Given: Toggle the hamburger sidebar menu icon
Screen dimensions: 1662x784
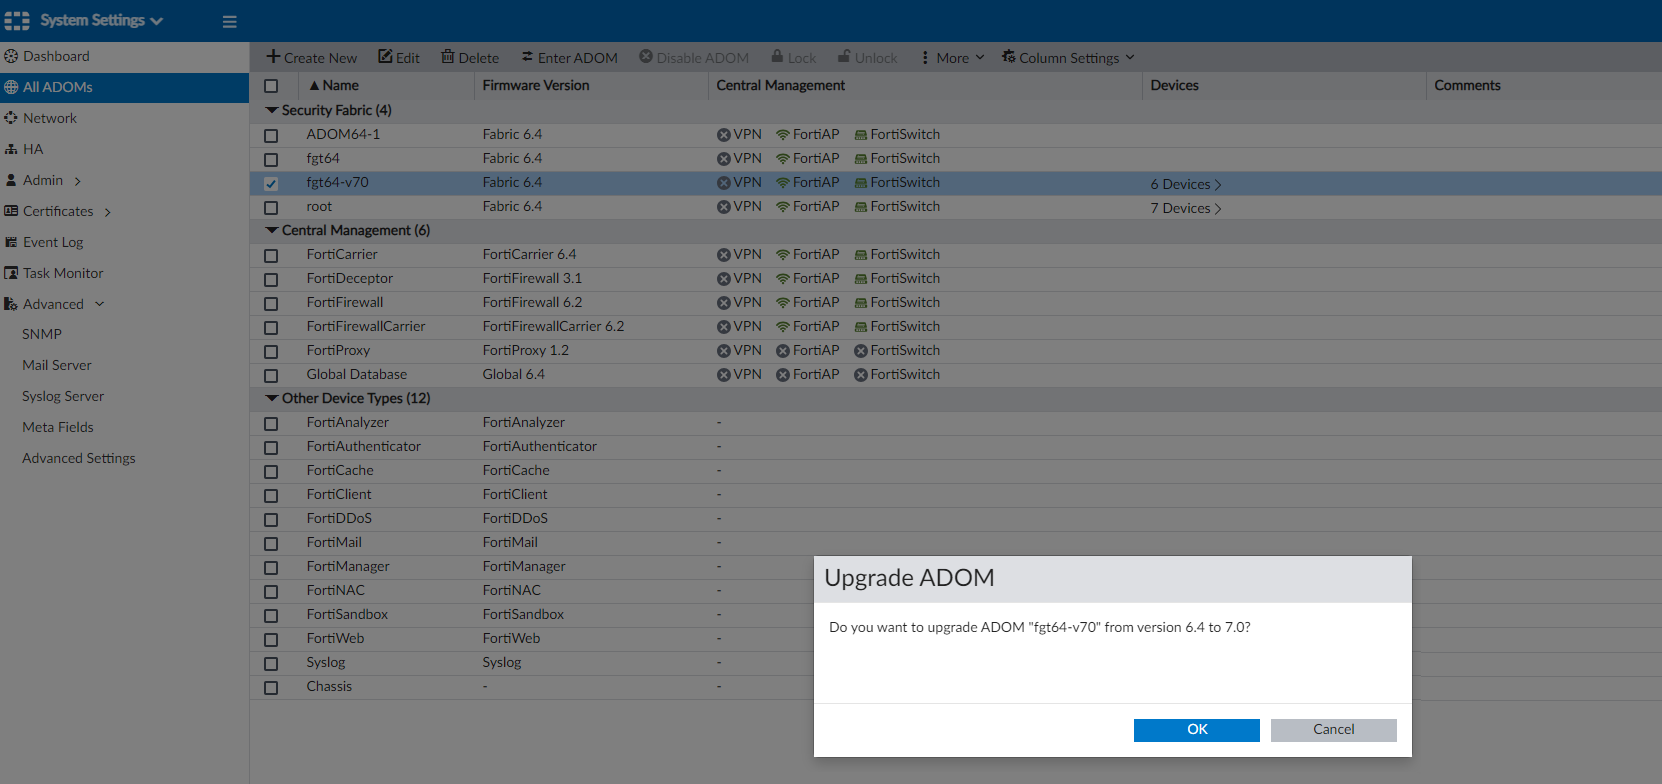Looking at the screenshot, I should (x=229, y=22).
